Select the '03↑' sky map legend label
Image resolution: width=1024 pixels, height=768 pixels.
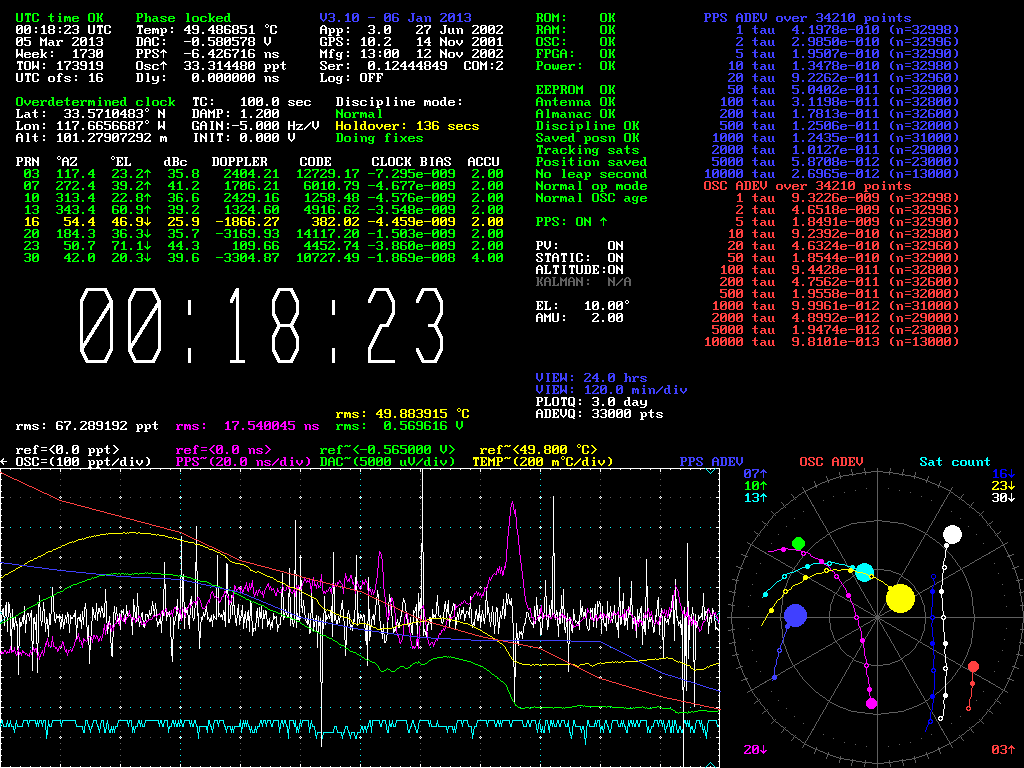pyautogui.click(x=1003, y=750)
